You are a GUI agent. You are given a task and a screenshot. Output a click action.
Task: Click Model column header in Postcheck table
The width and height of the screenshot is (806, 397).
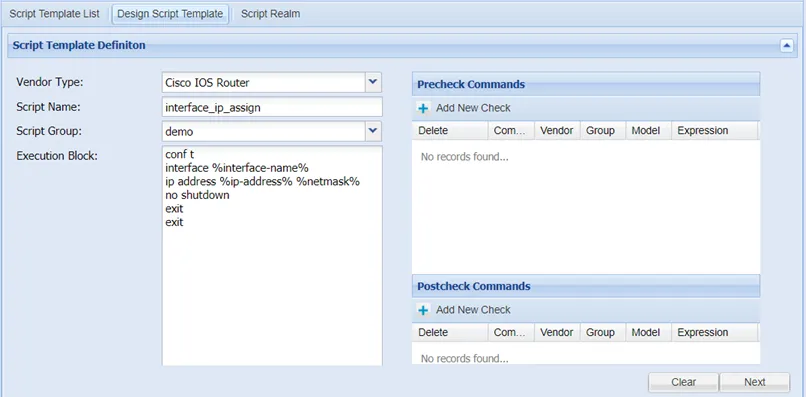coord(649,332)
